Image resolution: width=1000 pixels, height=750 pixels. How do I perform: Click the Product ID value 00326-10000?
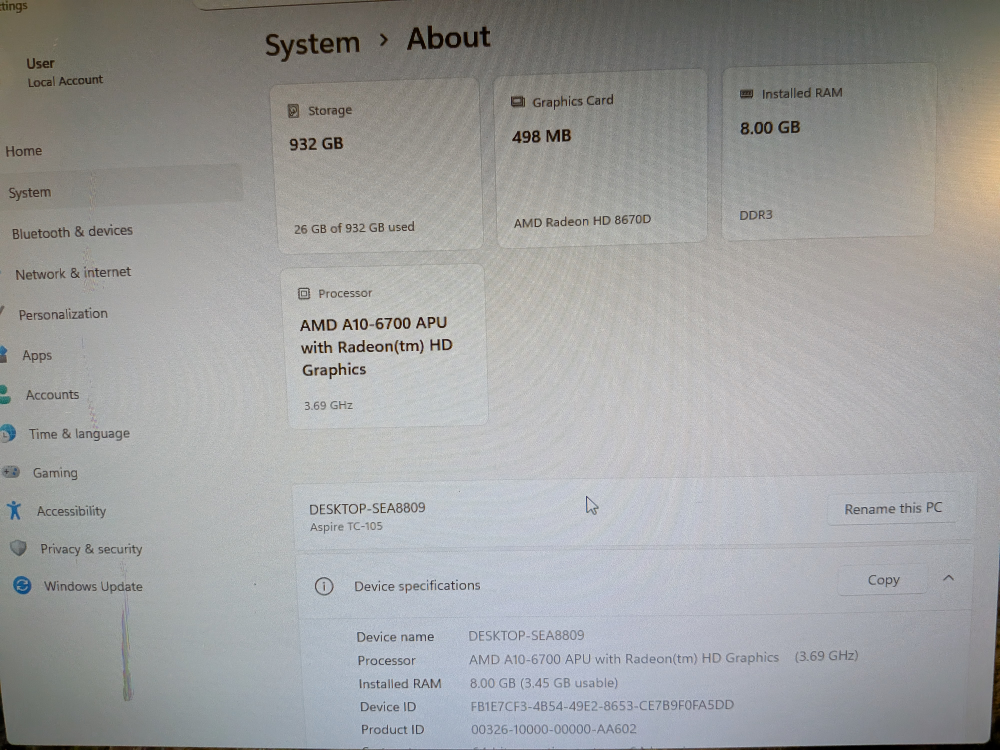coord(554,729)
